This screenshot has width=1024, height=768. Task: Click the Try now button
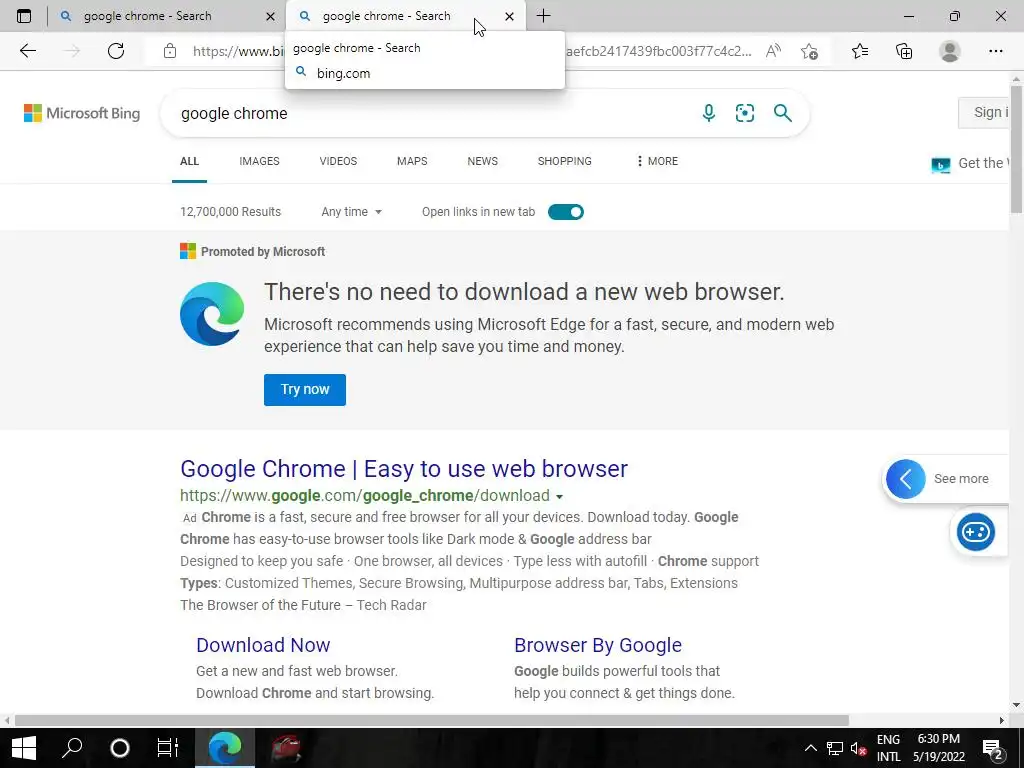(x=305, y=390)
